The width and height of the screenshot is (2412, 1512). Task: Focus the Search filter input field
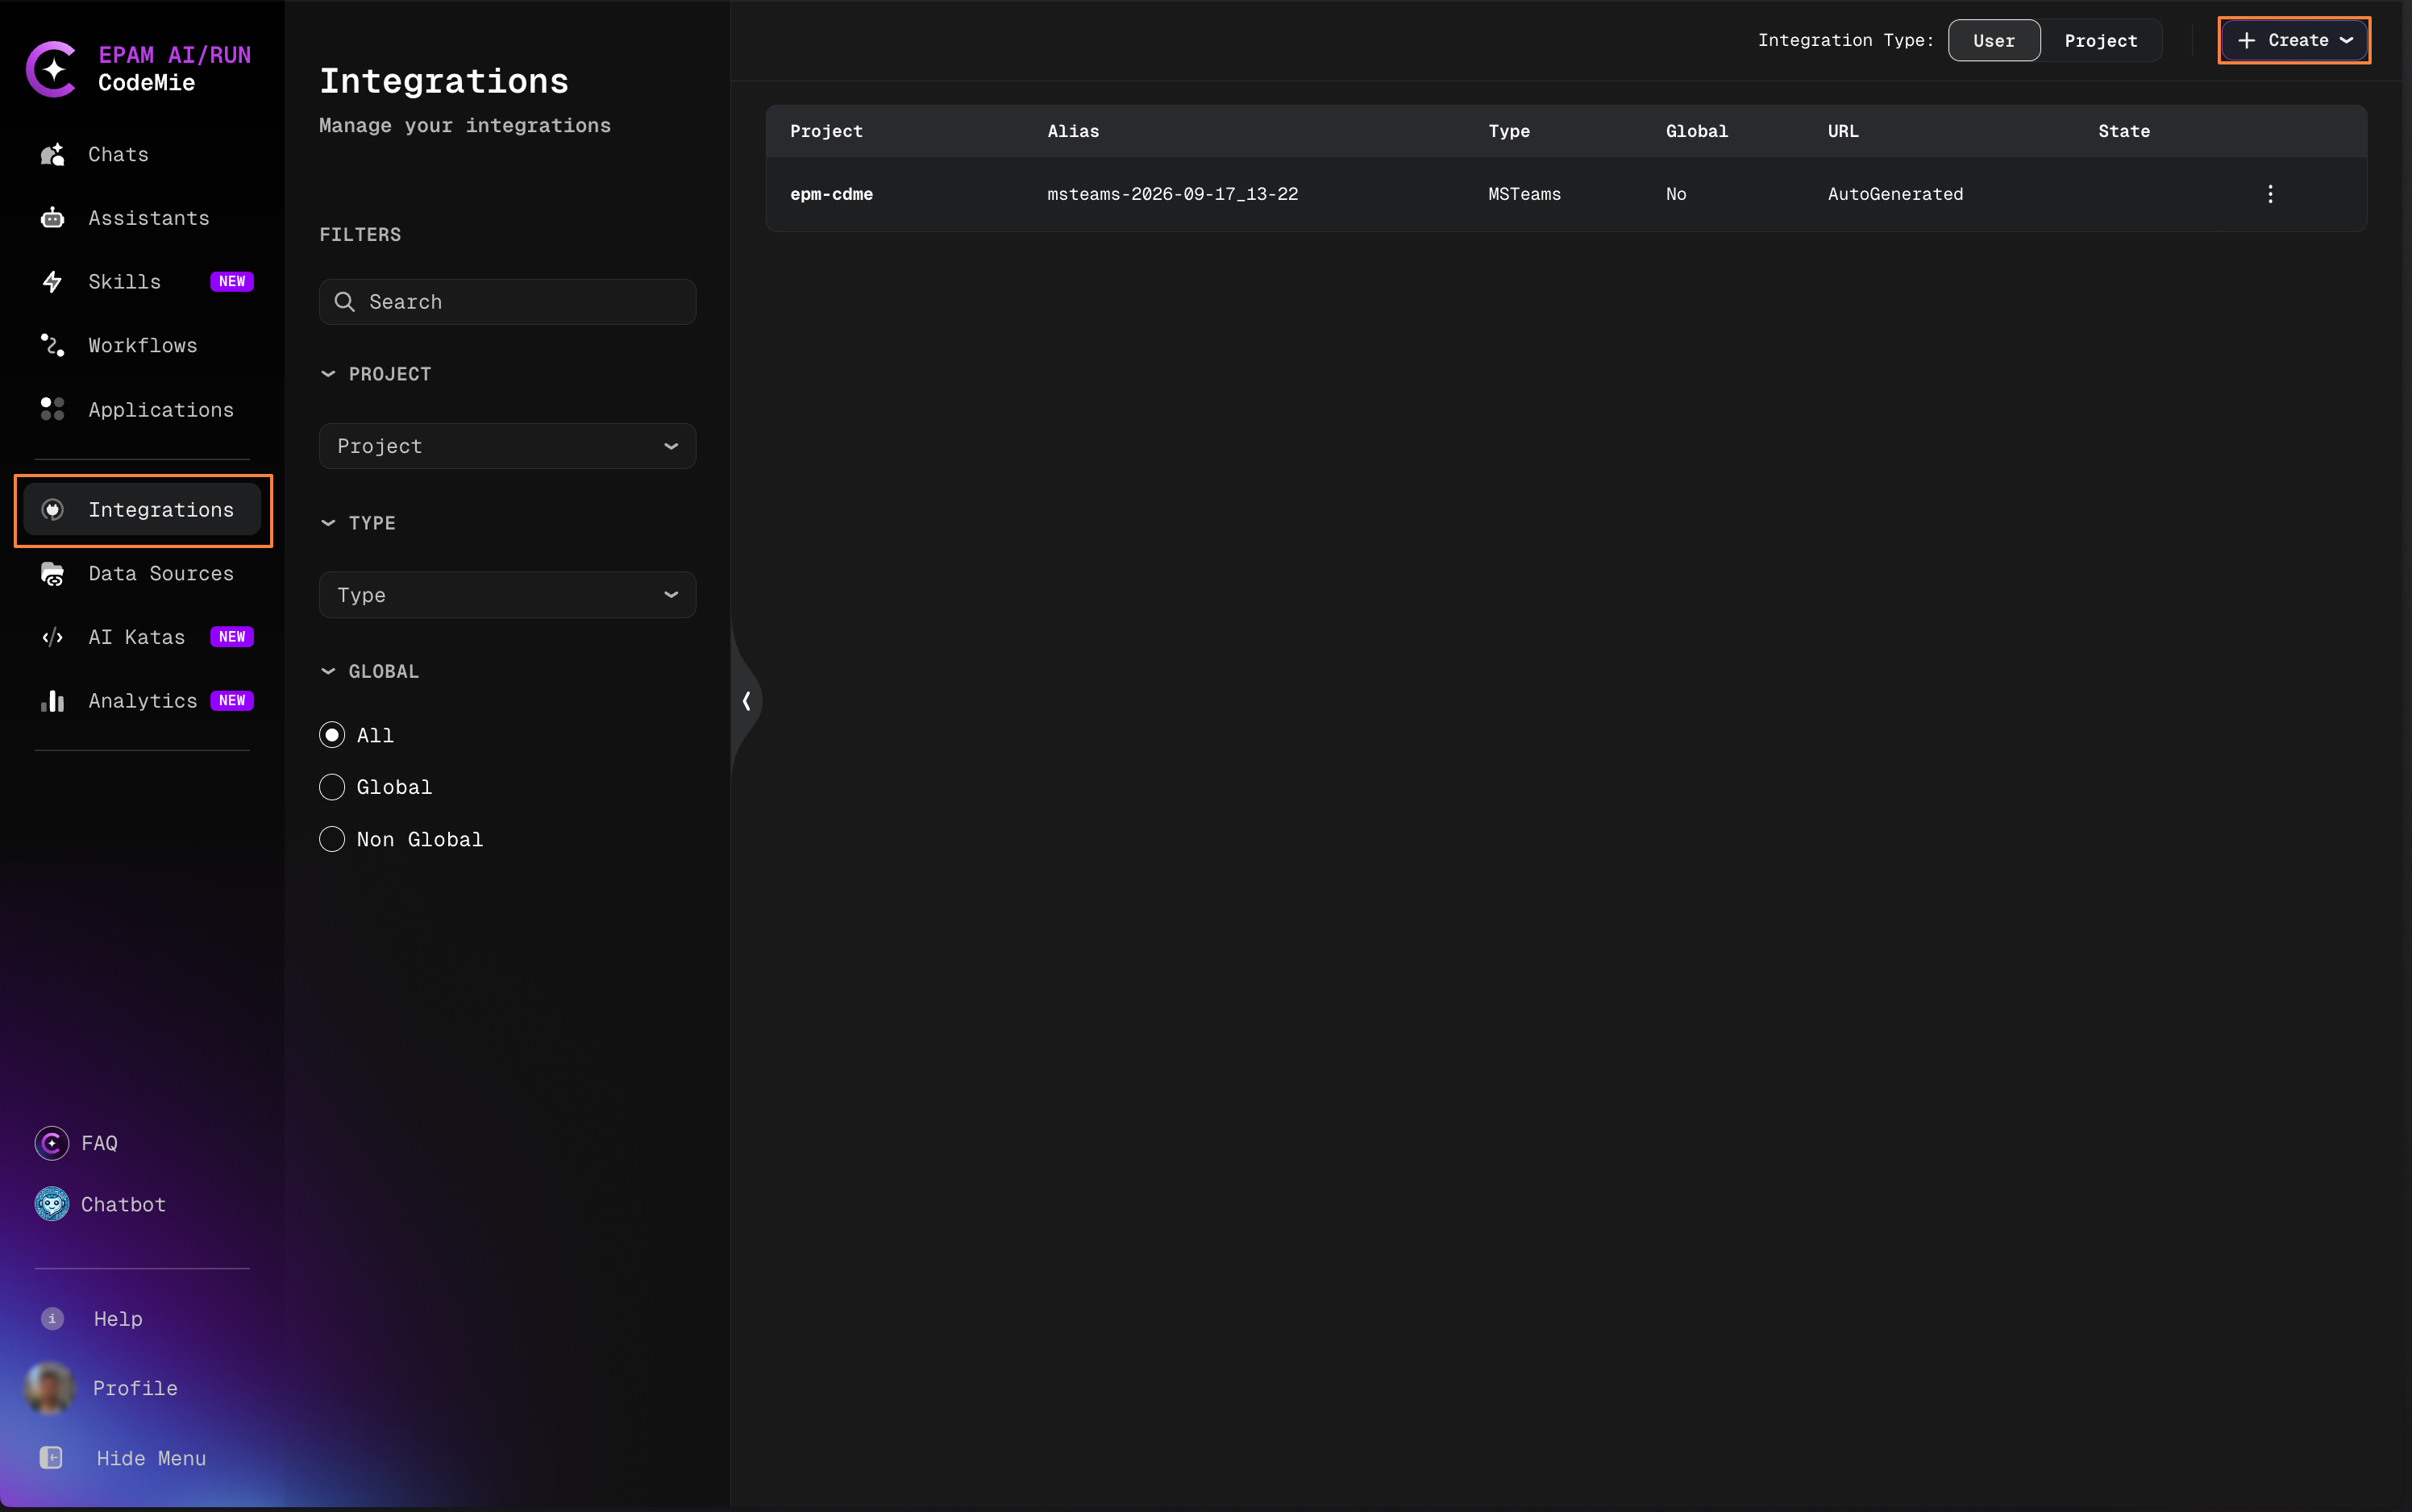[x=508, y=302]
